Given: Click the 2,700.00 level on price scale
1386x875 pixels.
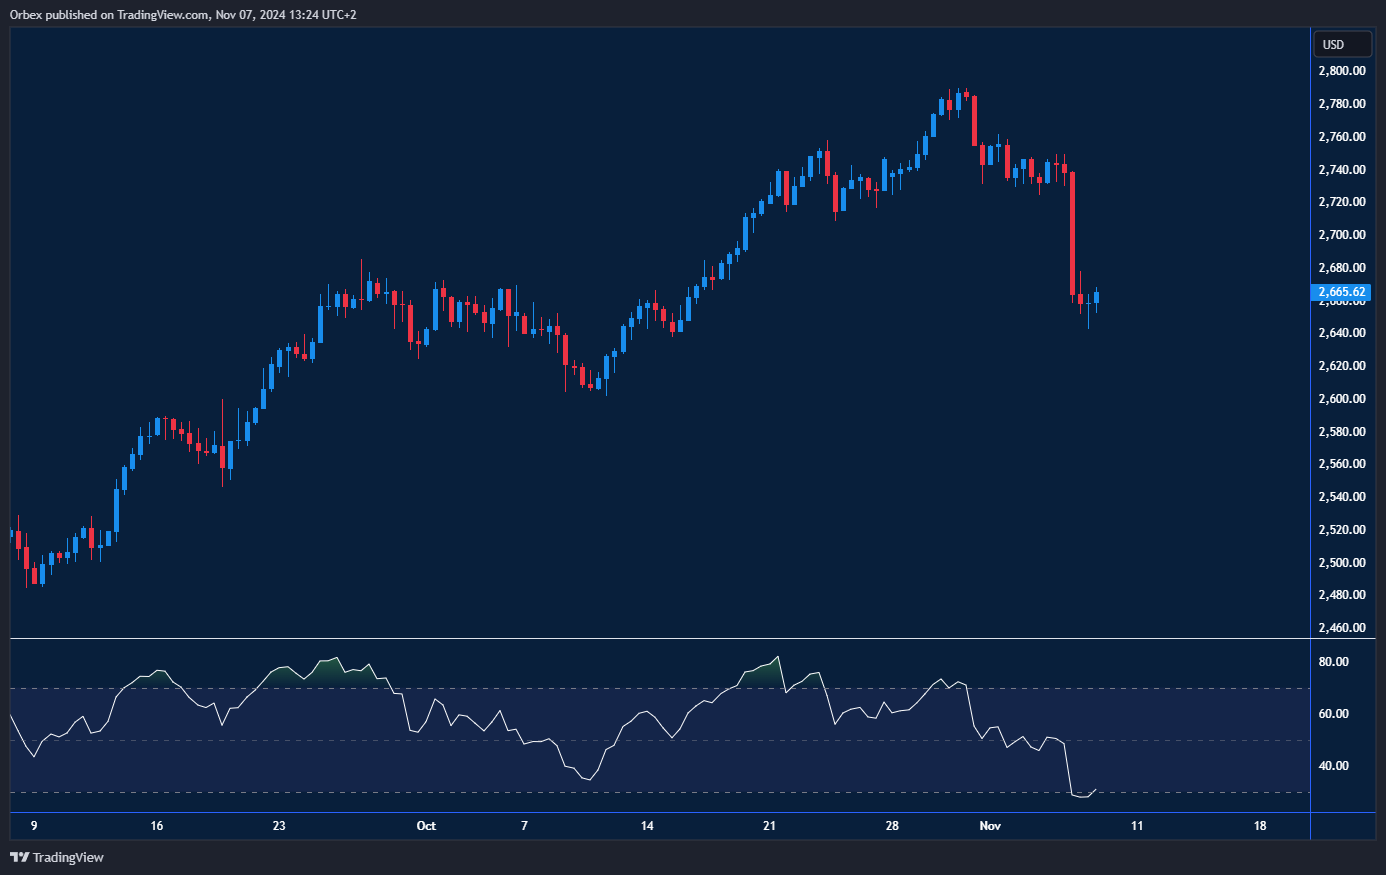Looking at the screenshot, I should [x=1341, y=235].
